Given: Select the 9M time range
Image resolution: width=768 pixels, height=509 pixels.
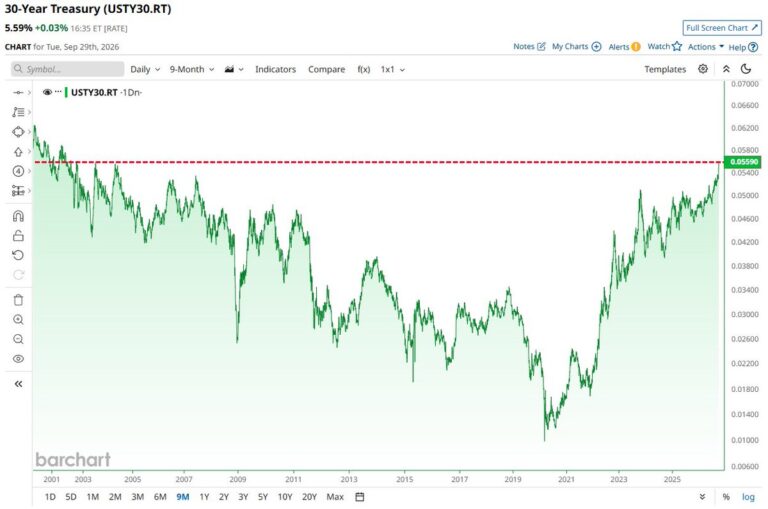Looking at the screenshot, I should click(x=183, y=497).
